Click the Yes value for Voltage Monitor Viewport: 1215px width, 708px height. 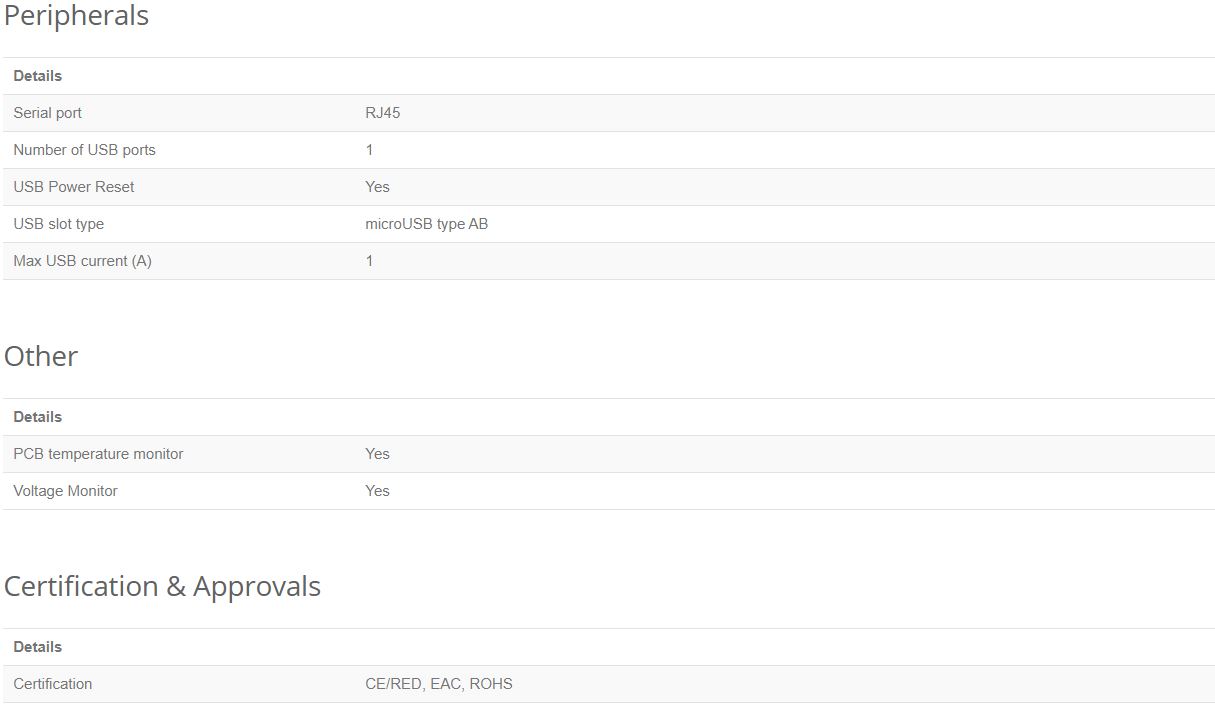coord(378,491)
